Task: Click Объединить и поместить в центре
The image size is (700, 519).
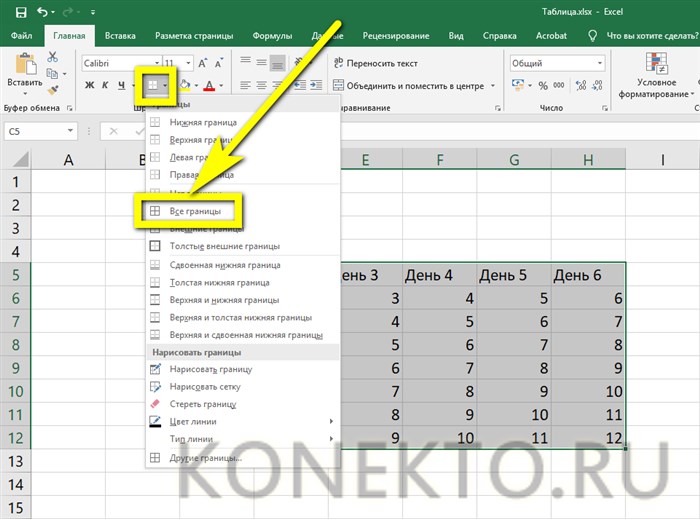Action: [409, 85]
